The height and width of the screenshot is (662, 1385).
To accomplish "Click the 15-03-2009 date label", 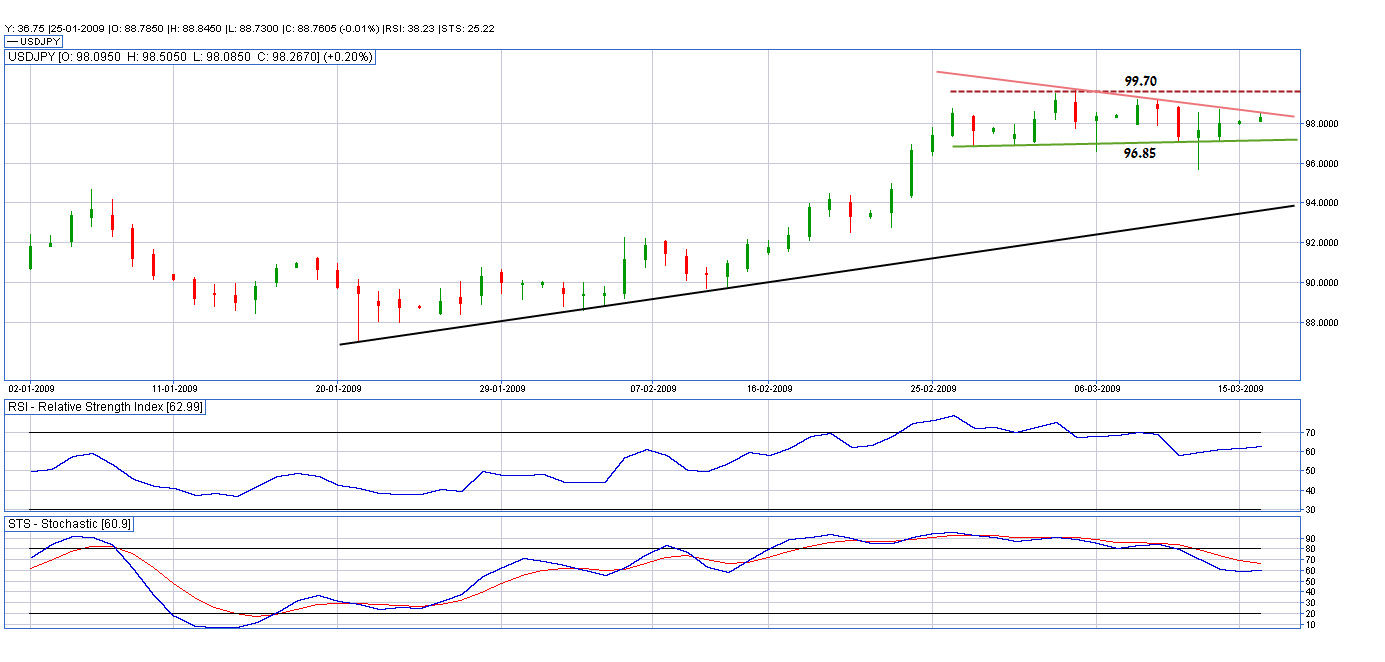I will pyautogui.click(x=1239, y=388).
